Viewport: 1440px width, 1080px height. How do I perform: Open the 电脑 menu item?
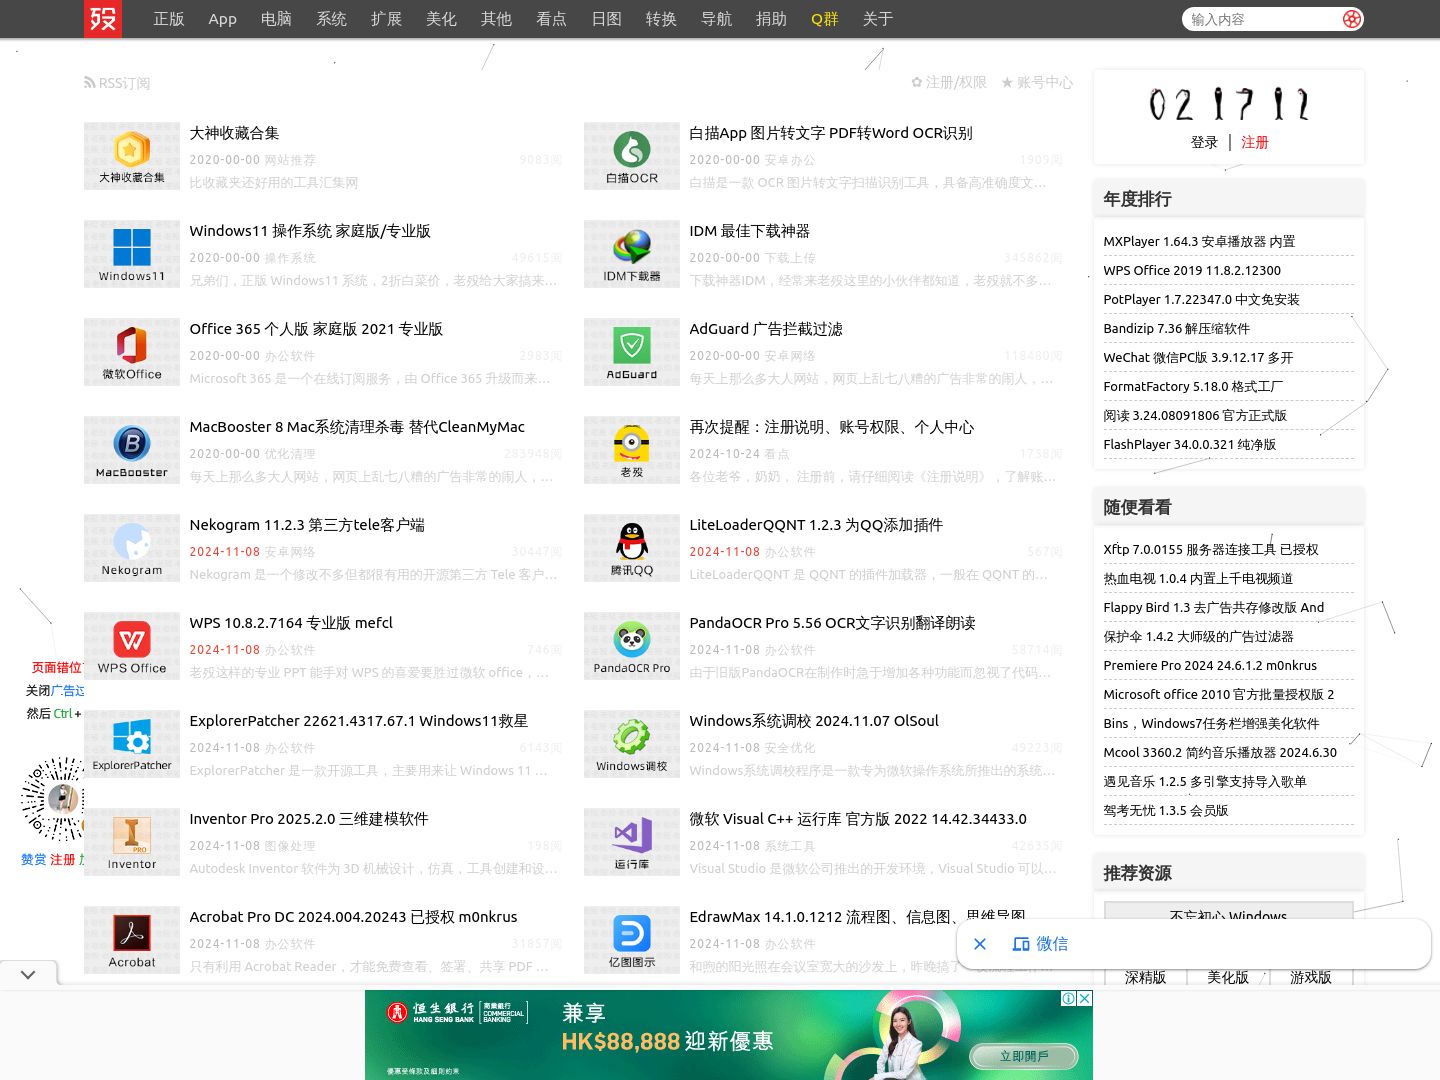276,19
